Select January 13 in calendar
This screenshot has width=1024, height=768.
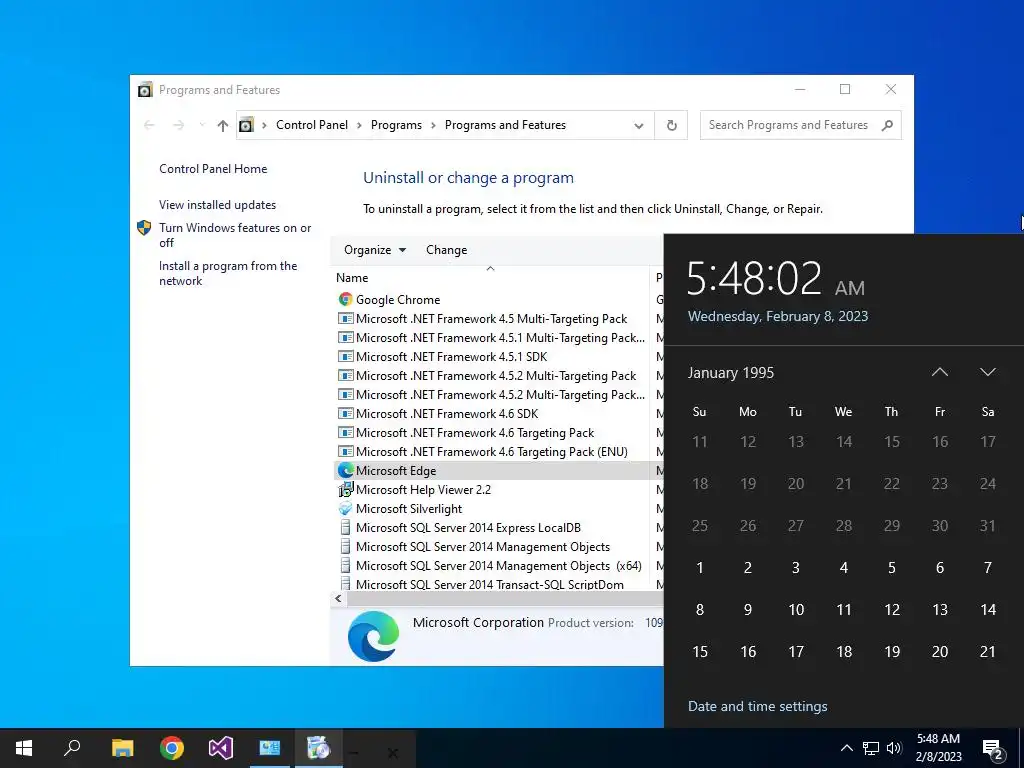pos(940,610)
